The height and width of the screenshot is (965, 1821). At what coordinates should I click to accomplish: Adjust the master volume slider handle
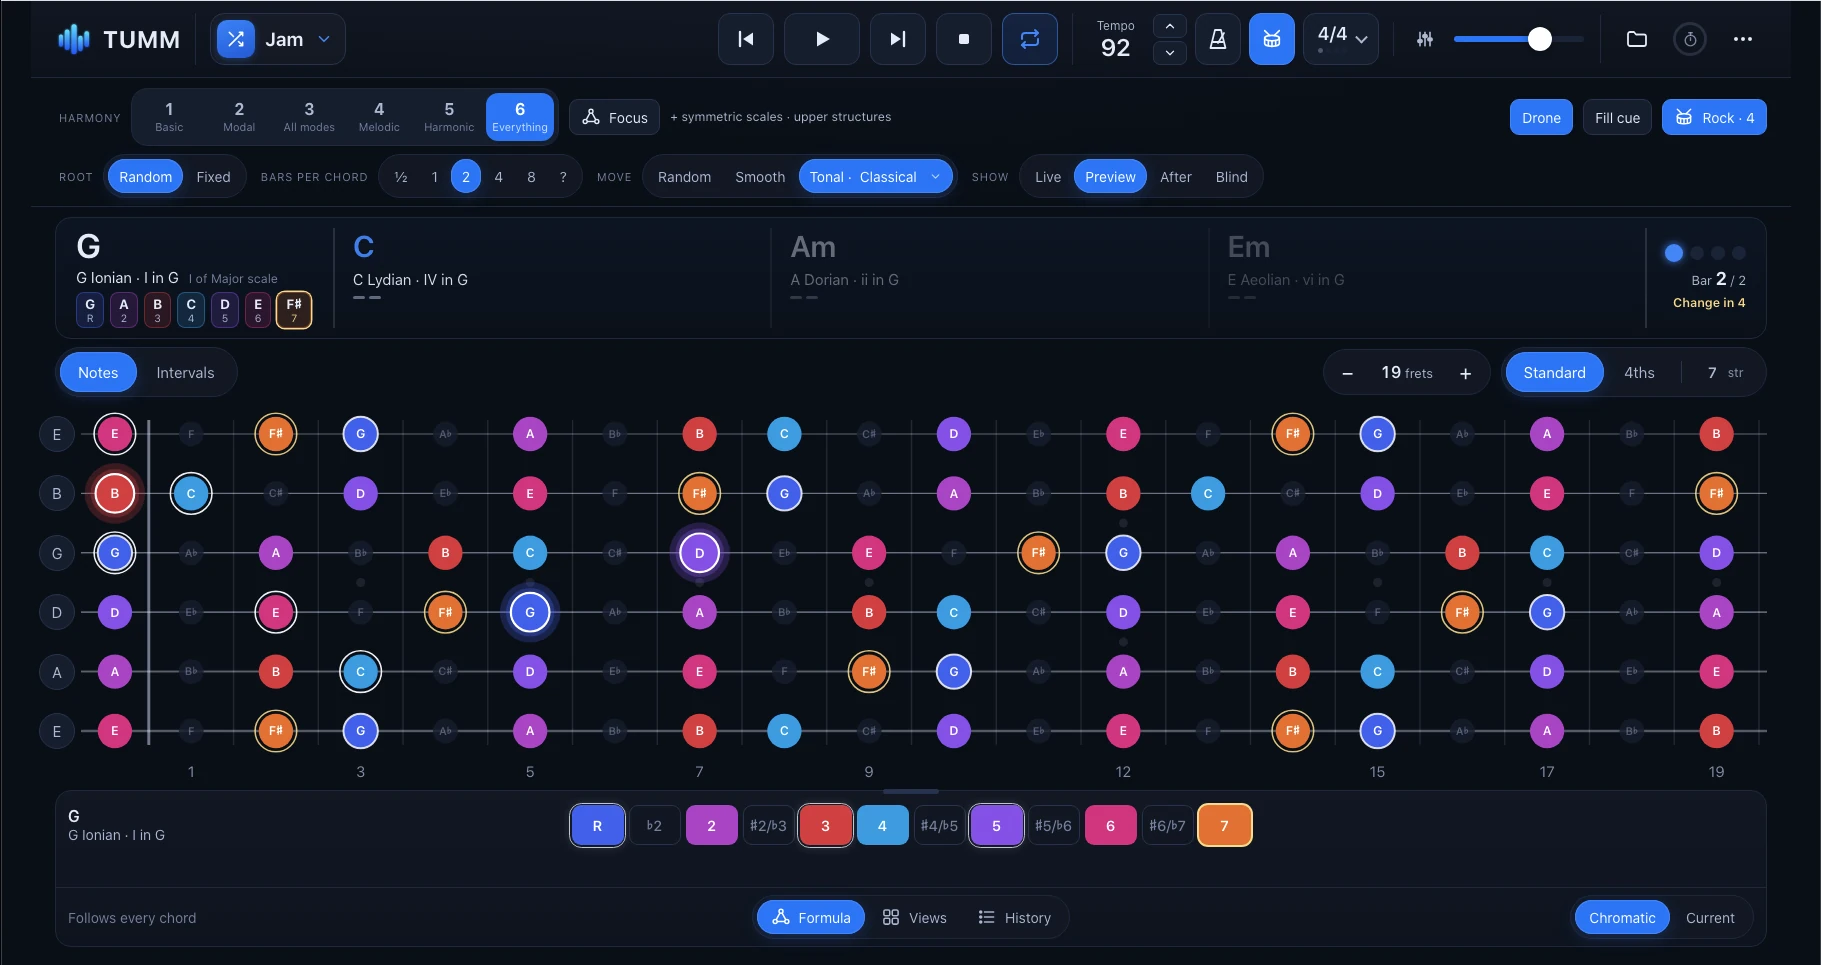(1539, 39)
